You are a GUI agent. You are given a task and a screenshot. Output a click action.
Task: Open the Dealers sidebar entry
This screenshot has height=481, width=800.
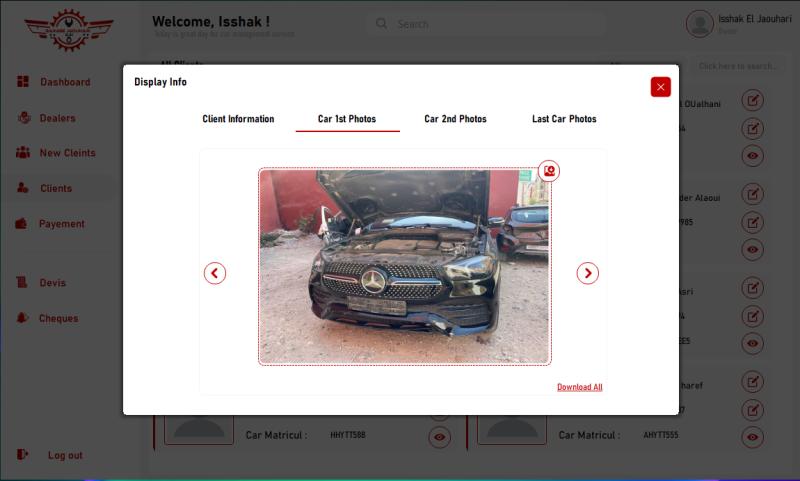tap(58, 118)
